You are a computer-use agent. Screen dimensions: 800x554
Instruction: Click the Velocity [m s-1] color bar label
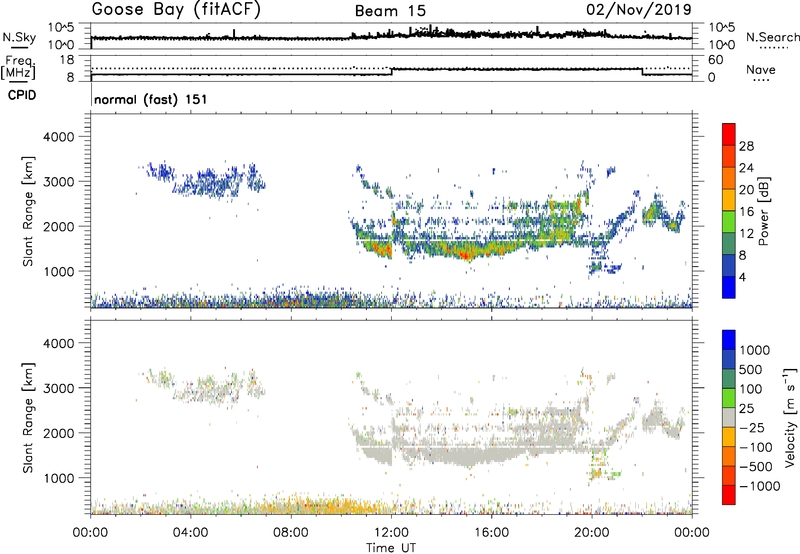(x=790, y=417)
